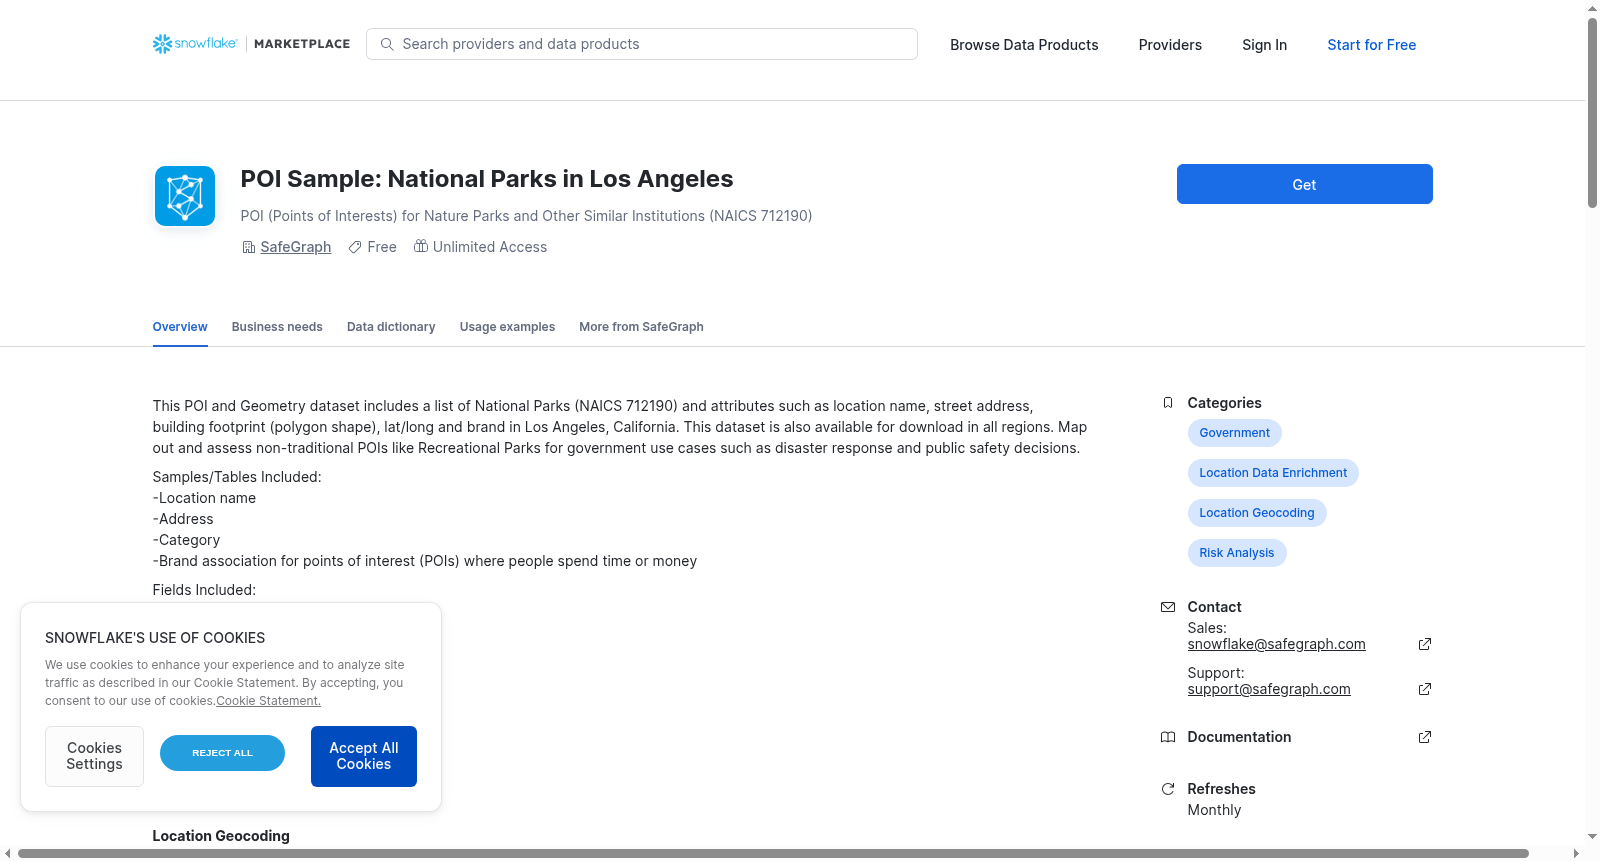1600x861 pixels.
Task: Click the Monthly refresh value
Action: click(1214, 810)
